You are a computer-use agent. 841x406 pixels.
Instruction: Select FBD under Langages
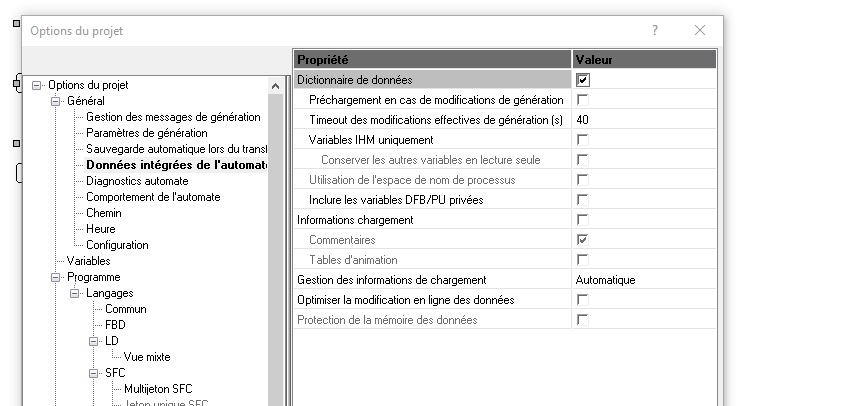tap(115, 325)
